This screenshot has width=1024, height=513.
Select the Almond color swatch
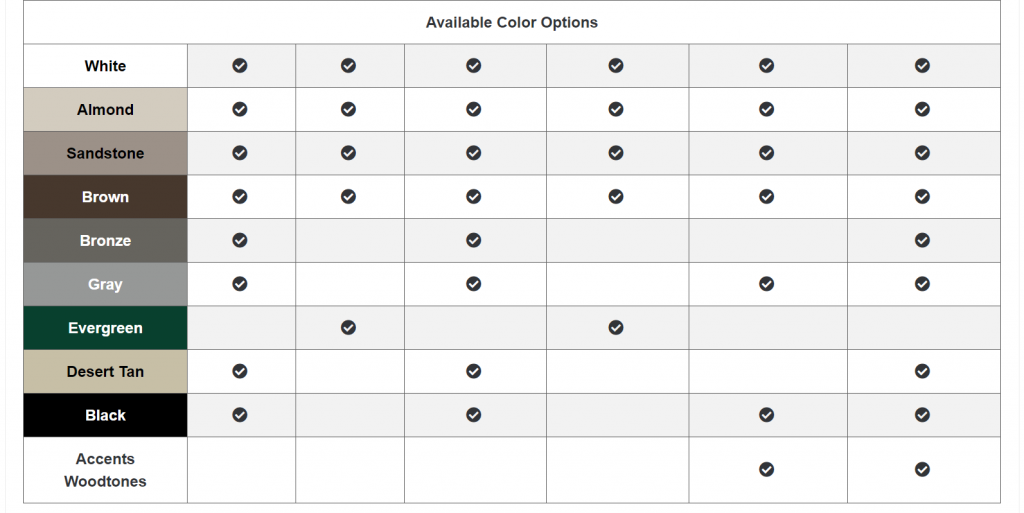coord(105,110)
